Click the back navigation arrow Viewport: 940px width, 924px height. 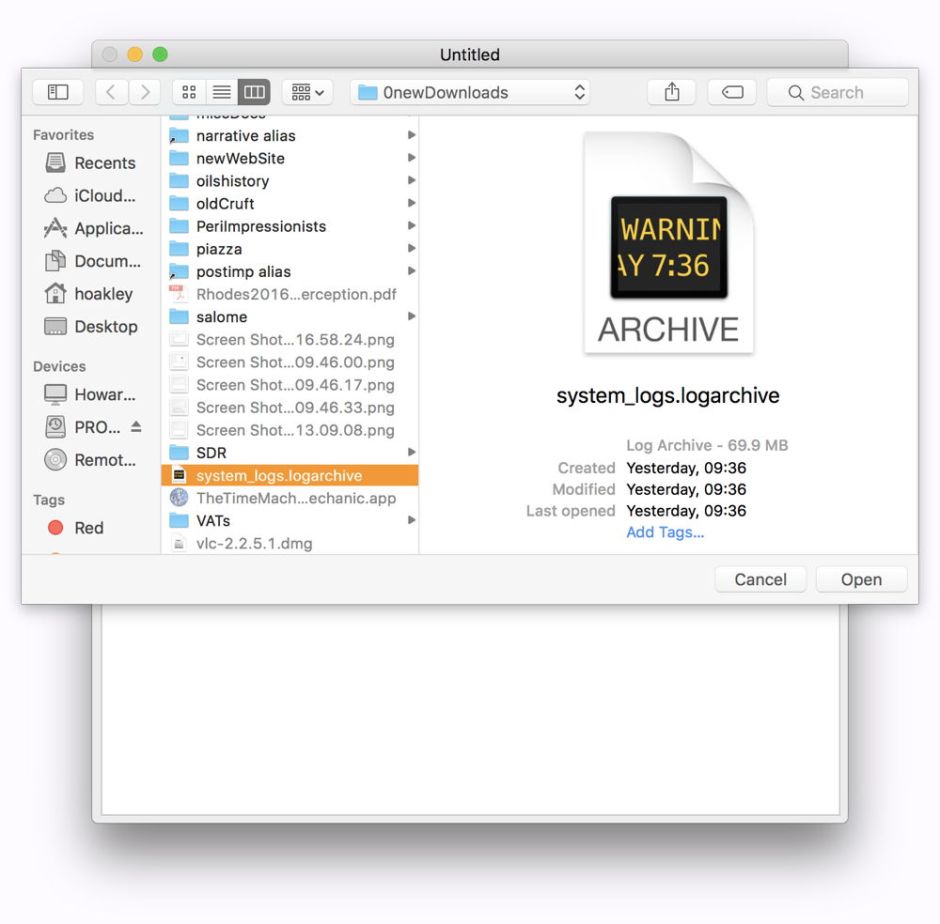[111, 92]
